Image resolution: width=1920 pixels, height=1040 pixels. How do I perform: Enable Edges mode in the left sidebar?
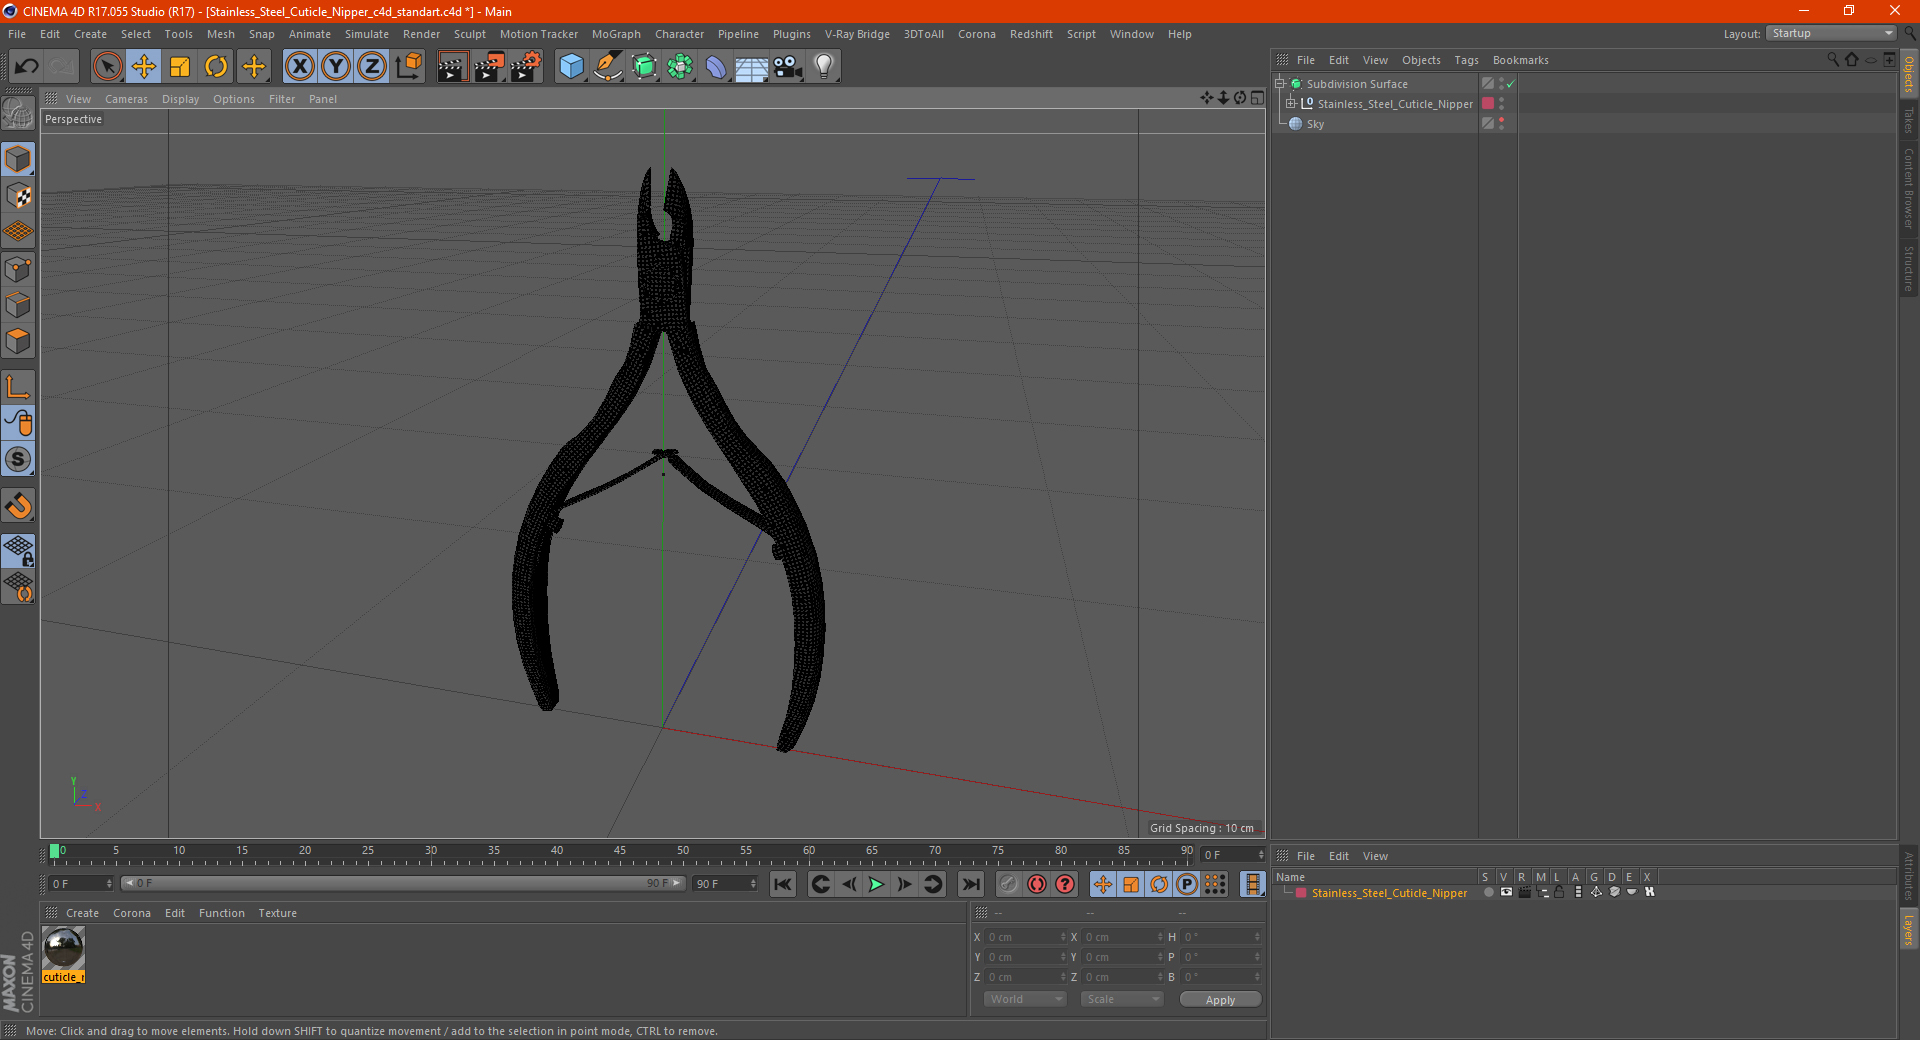18,305
